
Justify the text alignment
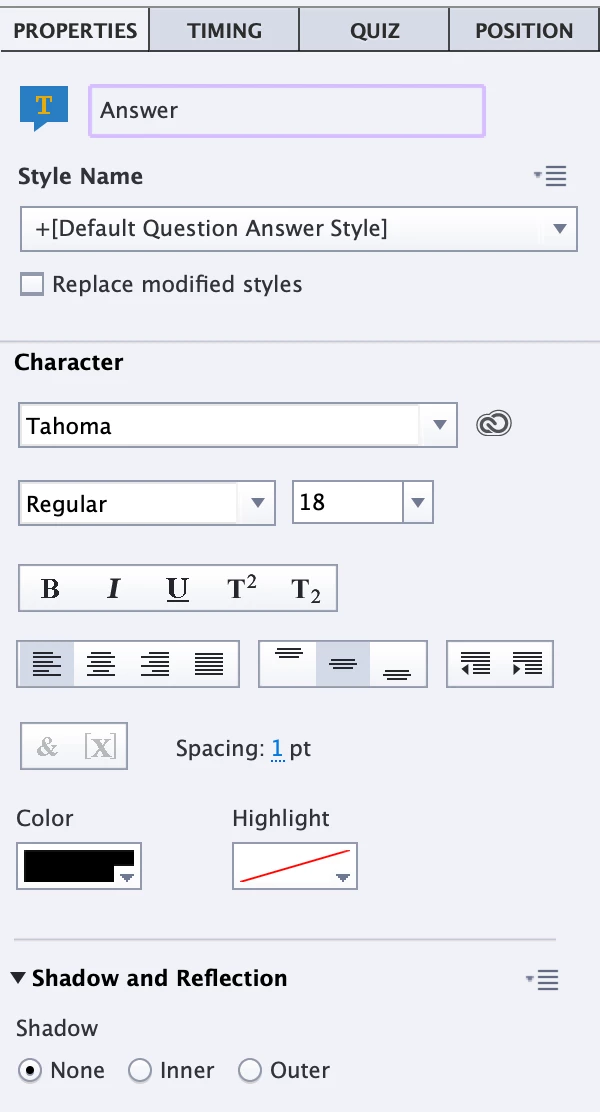(x=209, y=664)
